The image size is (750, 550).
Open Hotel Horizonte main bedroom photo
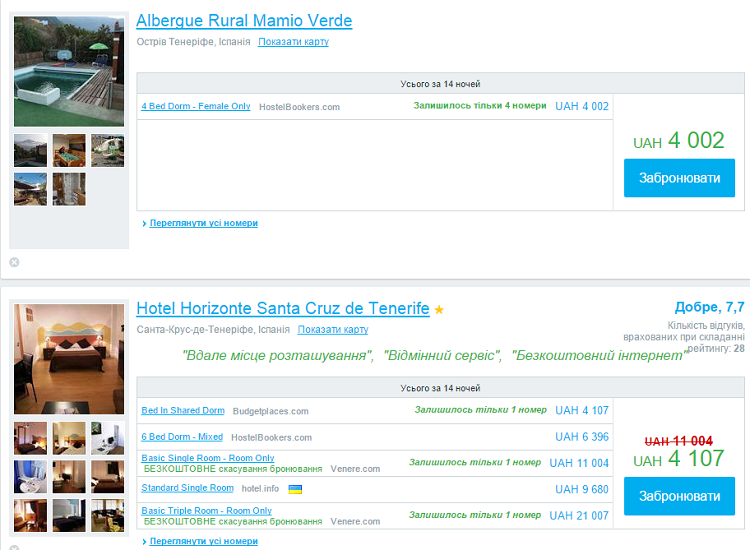[69, 358]
